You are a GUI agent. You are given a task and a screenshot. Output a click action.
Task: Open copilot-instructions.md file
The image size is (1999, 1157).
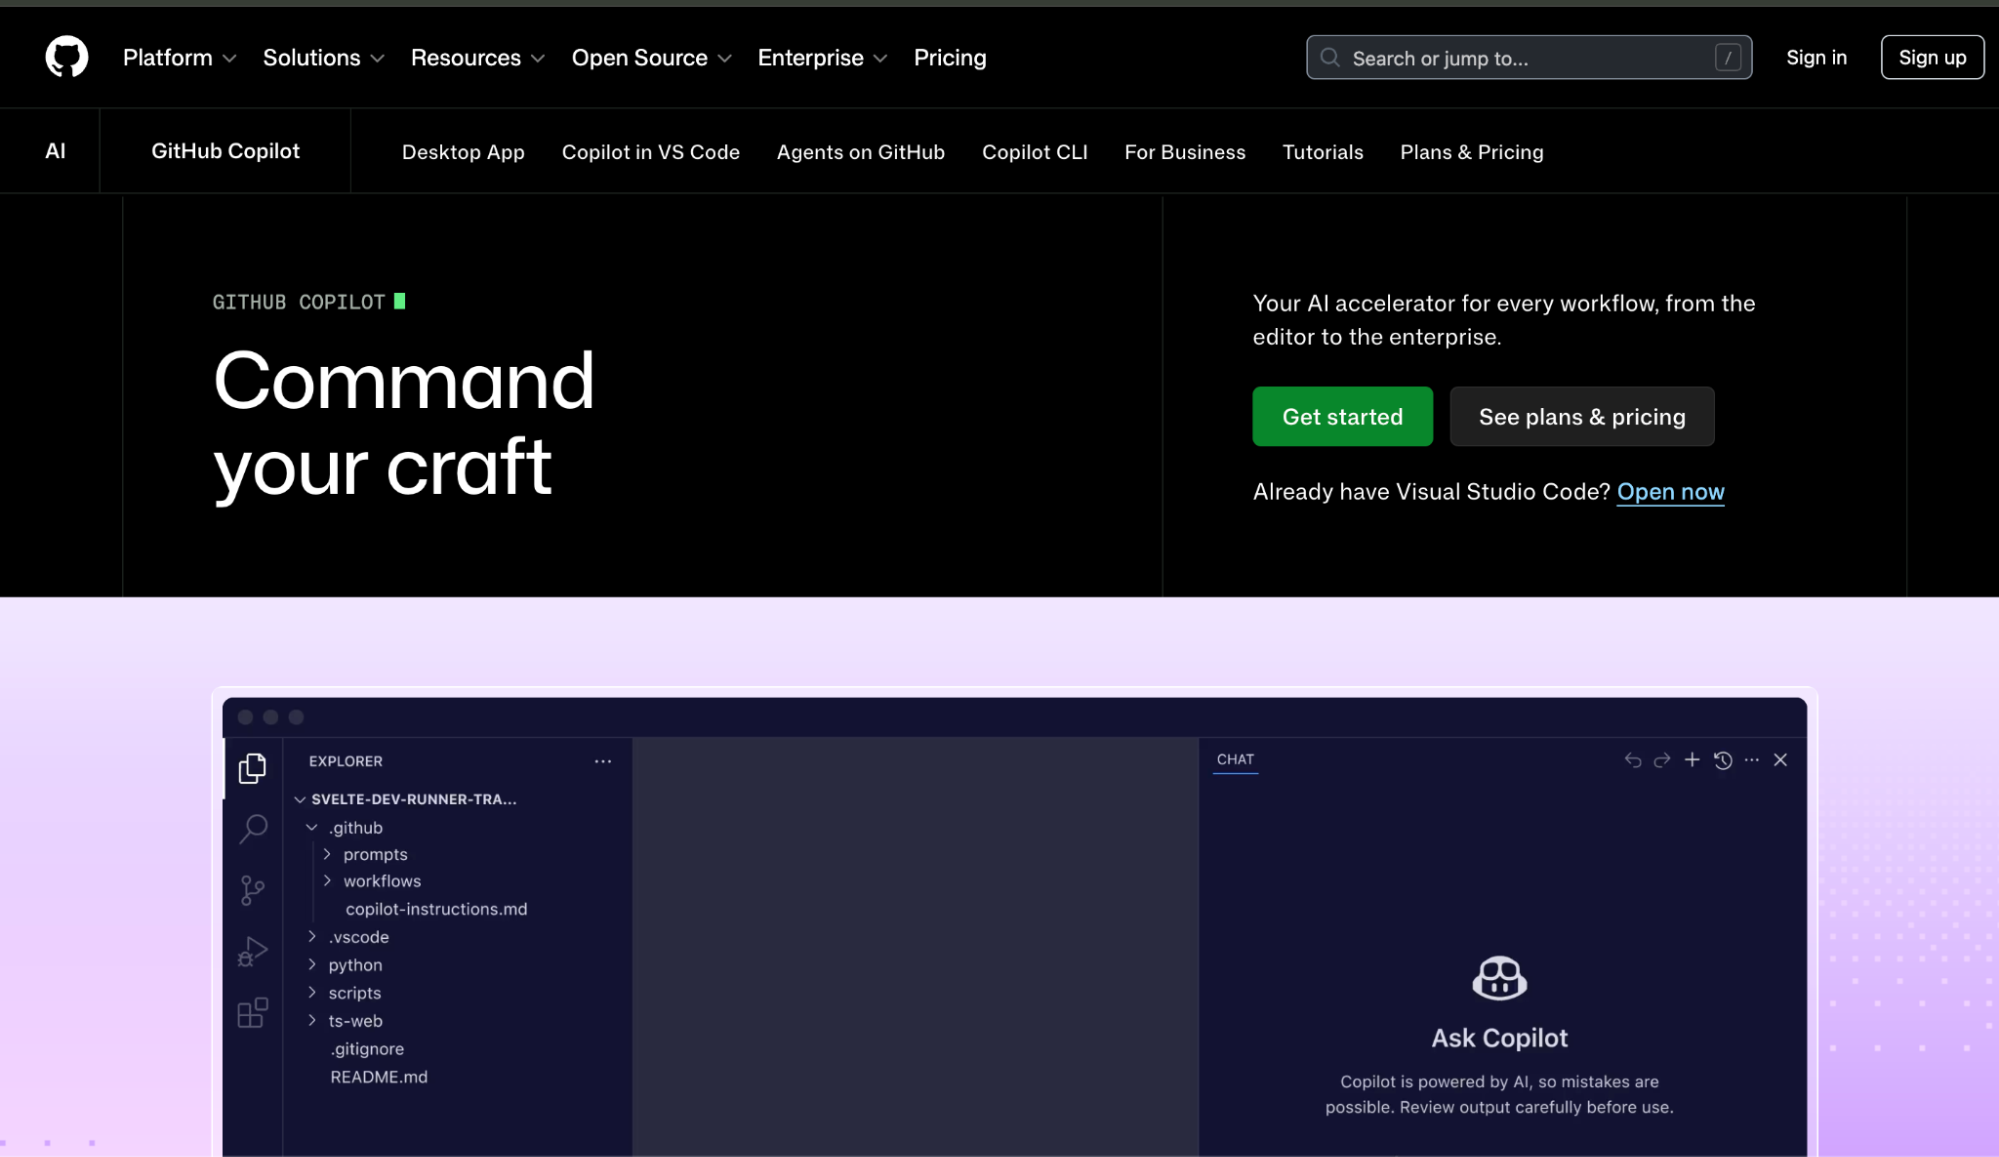click(x=436, y=909)
